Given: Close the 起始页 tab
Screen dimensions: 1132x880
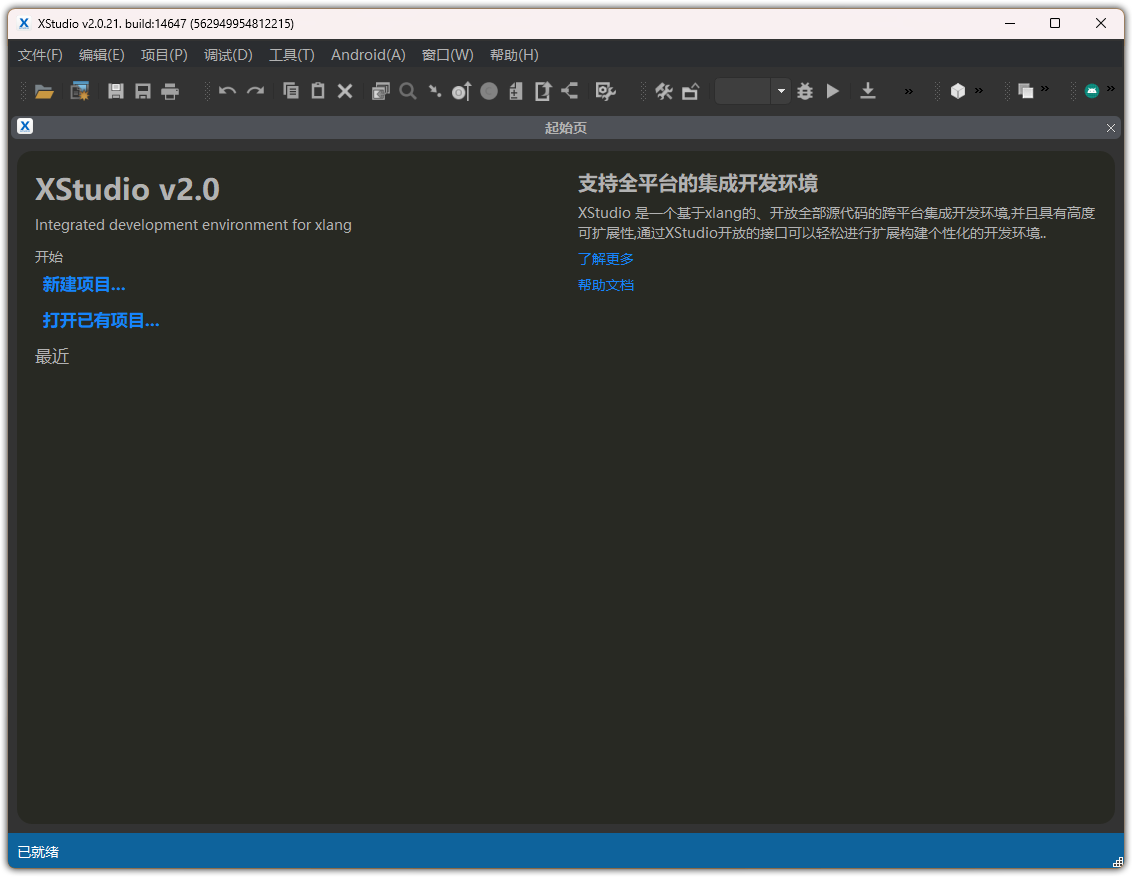Looking at the screenshot, I should pyautogui.click(x=1110, y=128).
